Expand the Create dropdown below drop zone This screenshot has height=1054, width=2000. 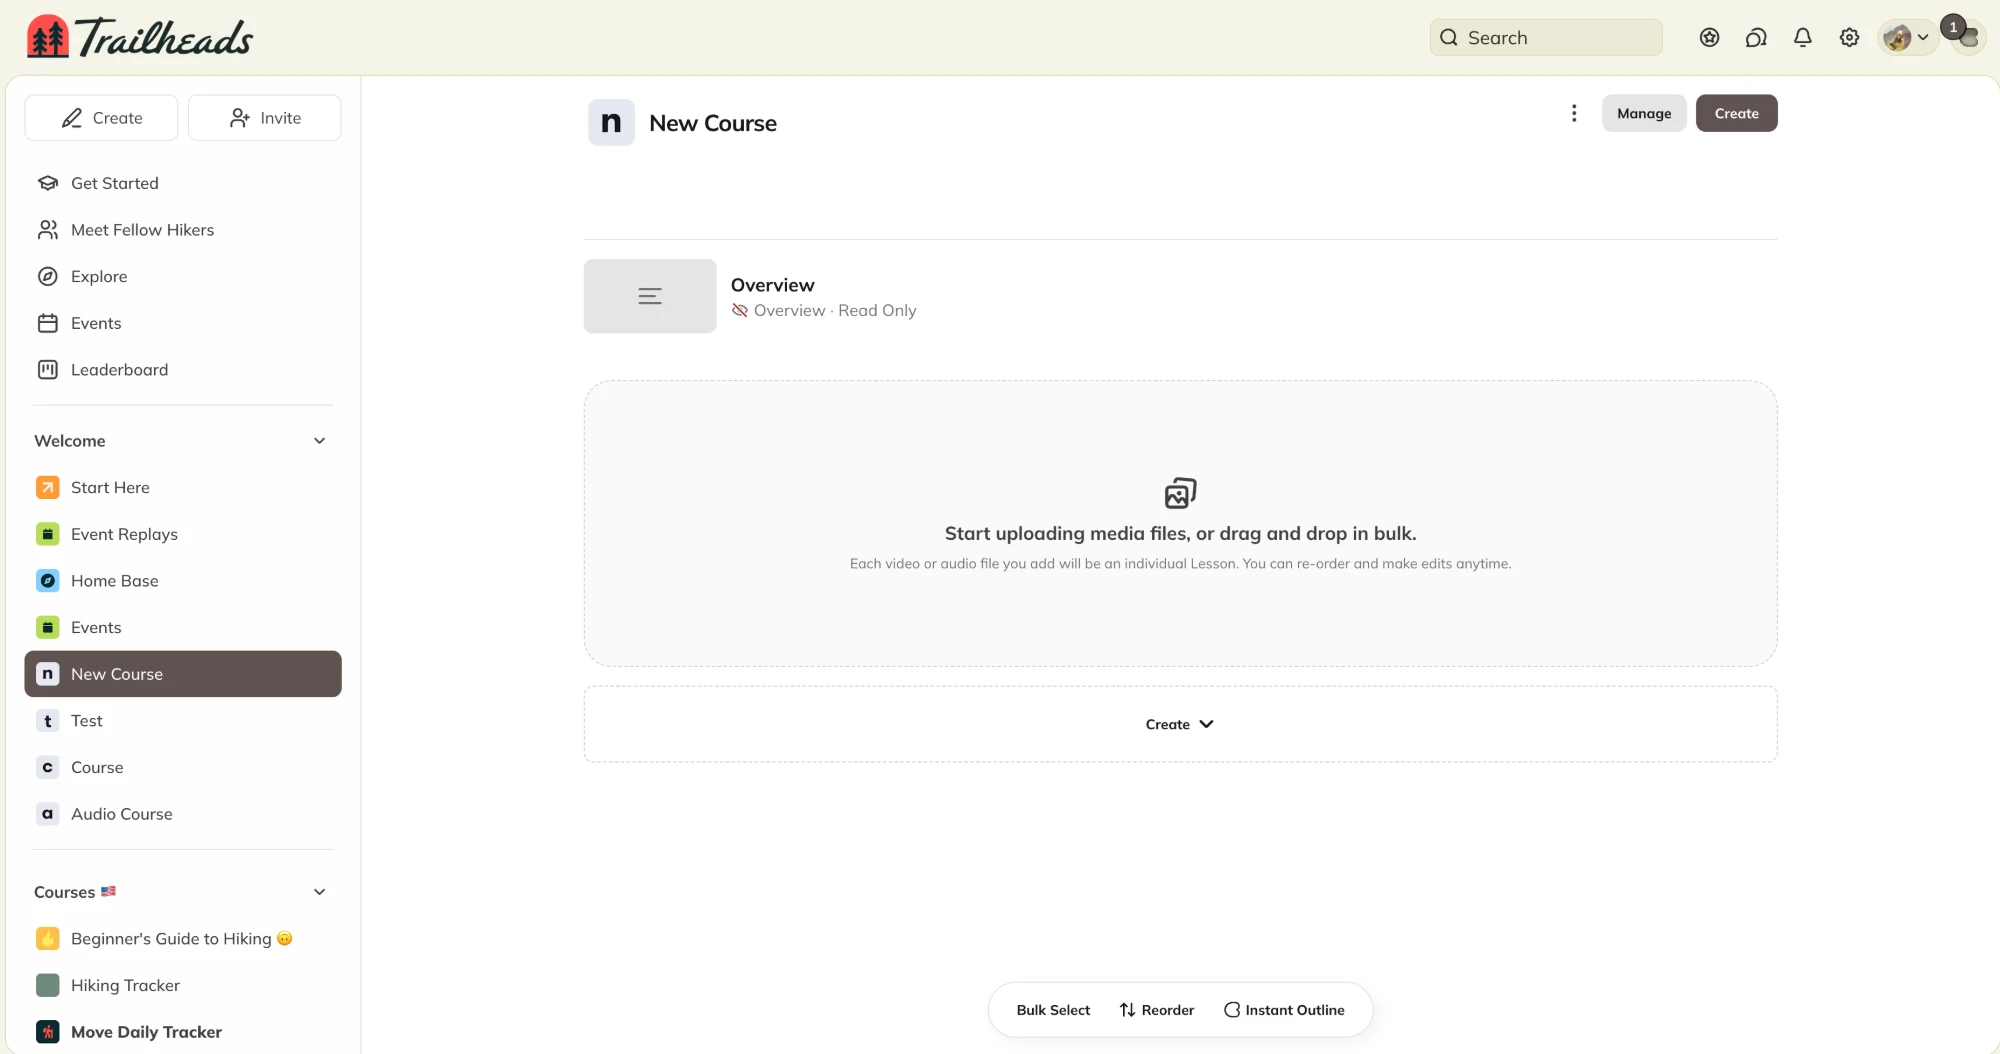1180,724
